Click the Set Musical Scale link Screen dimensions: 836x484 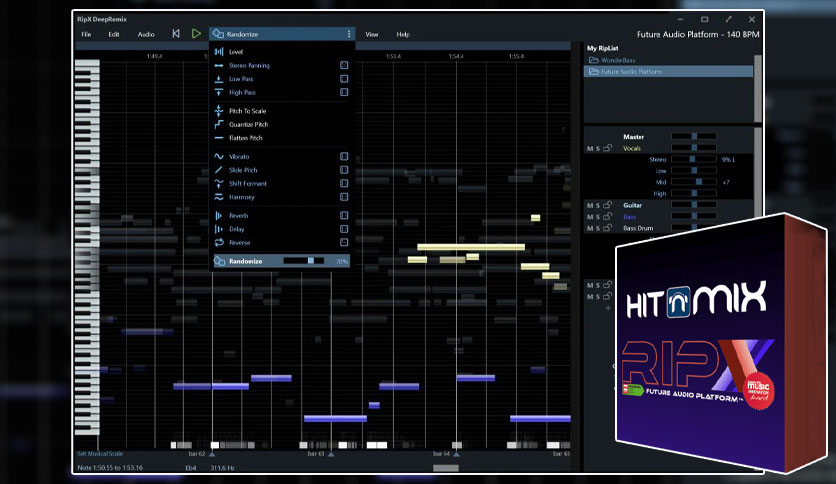100,454
